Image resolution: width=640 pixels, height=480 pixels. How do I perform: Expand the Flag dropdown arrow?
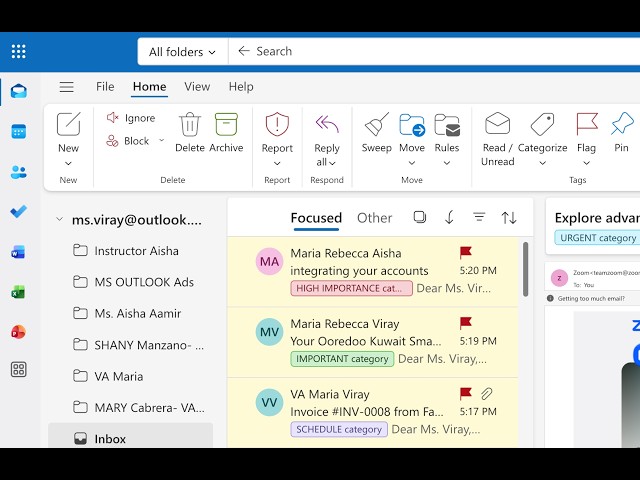tap(587, 163)
